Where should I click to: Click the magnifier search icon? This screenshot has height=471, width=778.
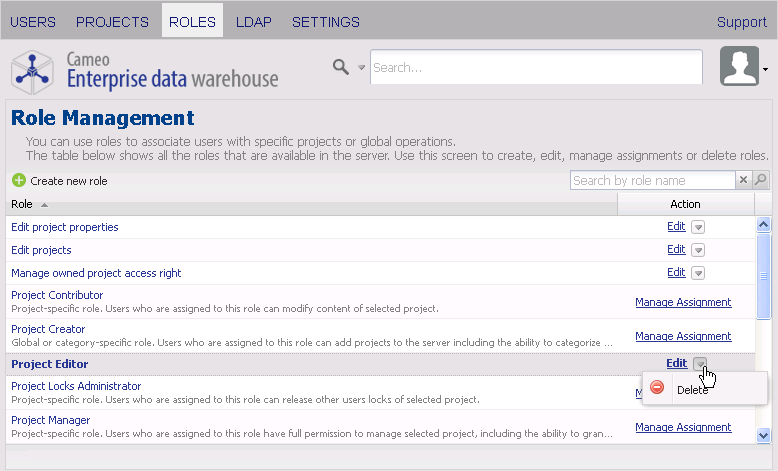click(341, 67)
